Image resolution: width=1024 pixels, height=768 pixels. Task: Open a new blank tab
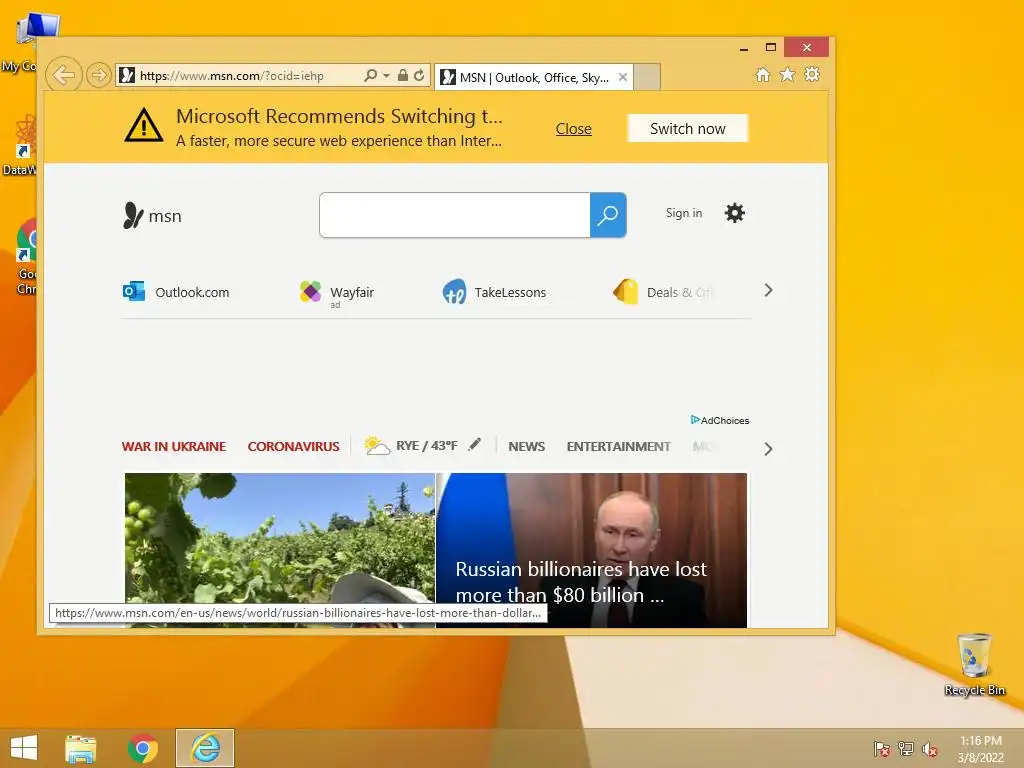point(647,77)
